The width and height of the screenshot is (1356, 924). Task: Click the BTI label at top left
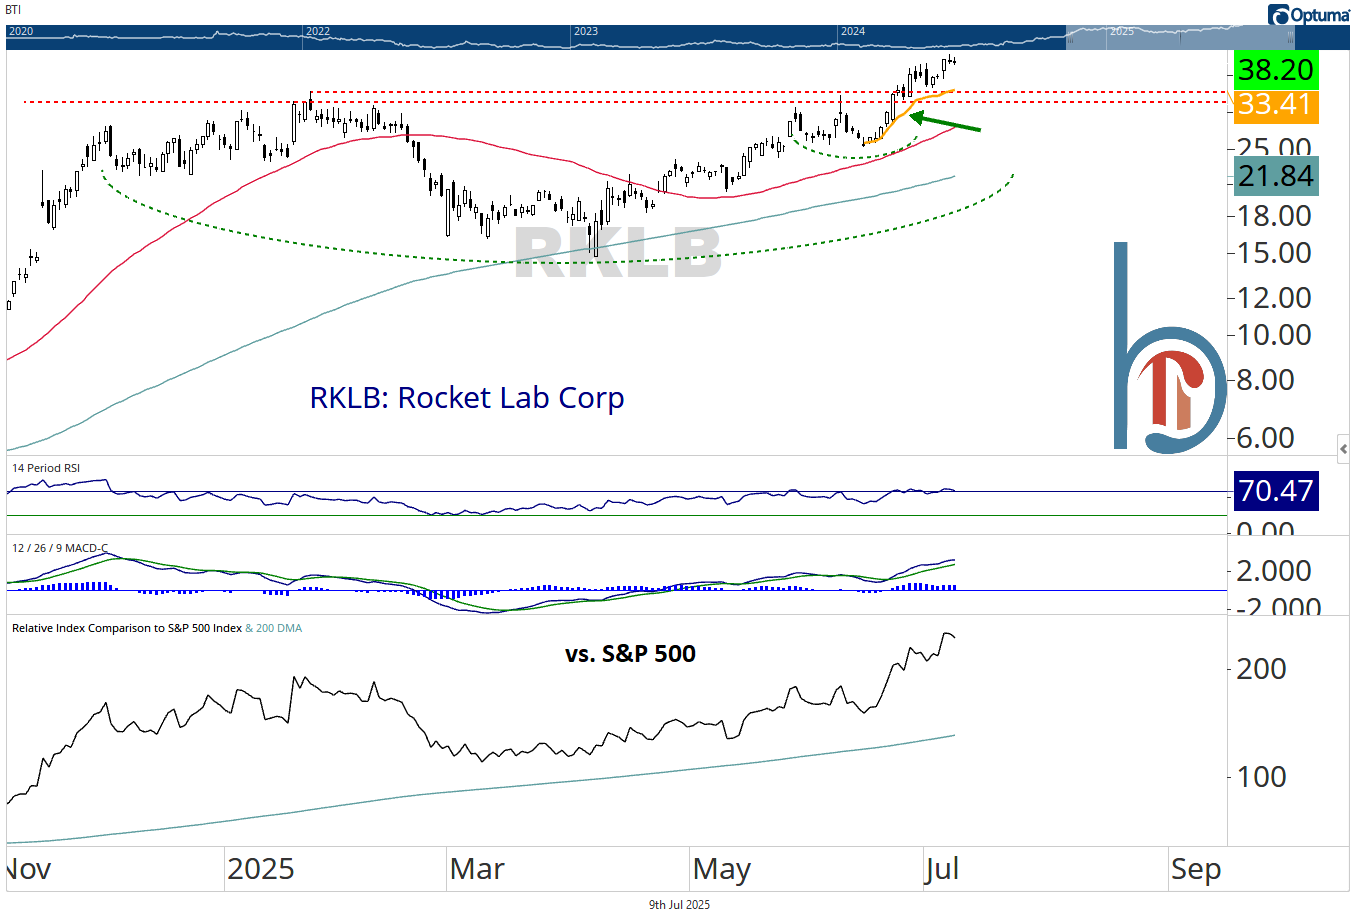[x=14, y=10]
